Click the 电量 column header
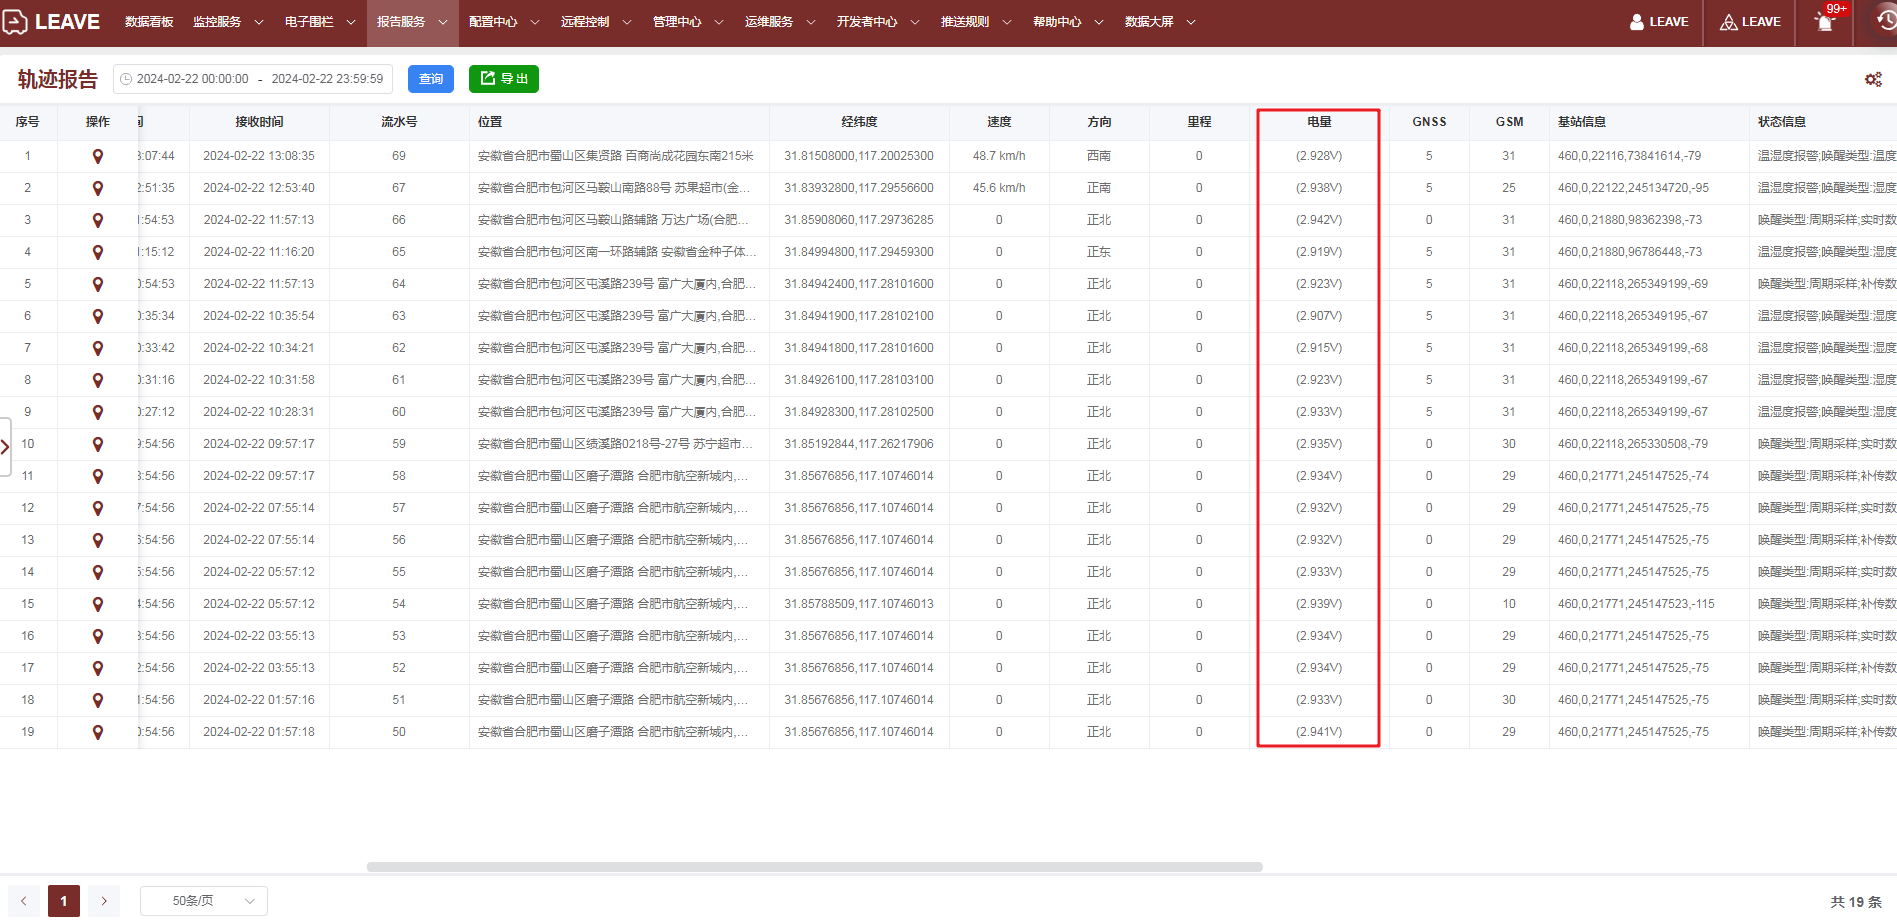1897x920 pixels. (x=1319, y=122)
